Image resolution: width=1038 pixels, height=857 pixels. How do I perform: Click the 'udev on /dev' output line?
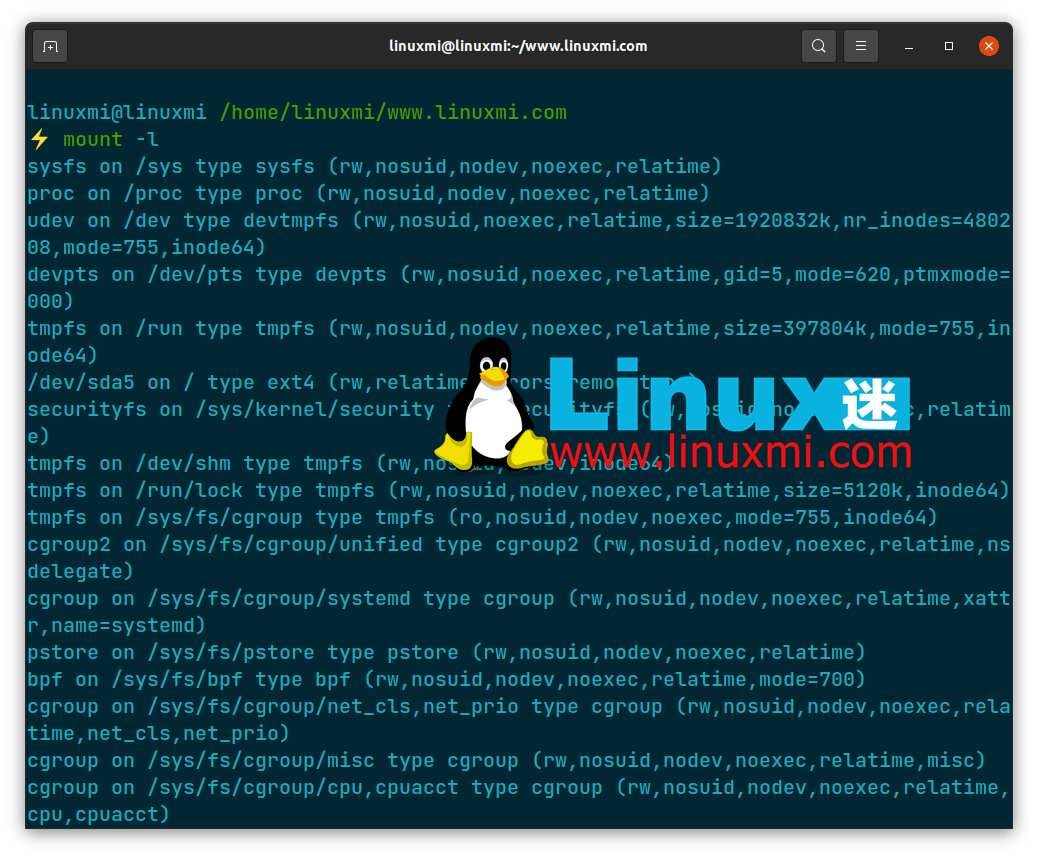[x=519, y=221]
